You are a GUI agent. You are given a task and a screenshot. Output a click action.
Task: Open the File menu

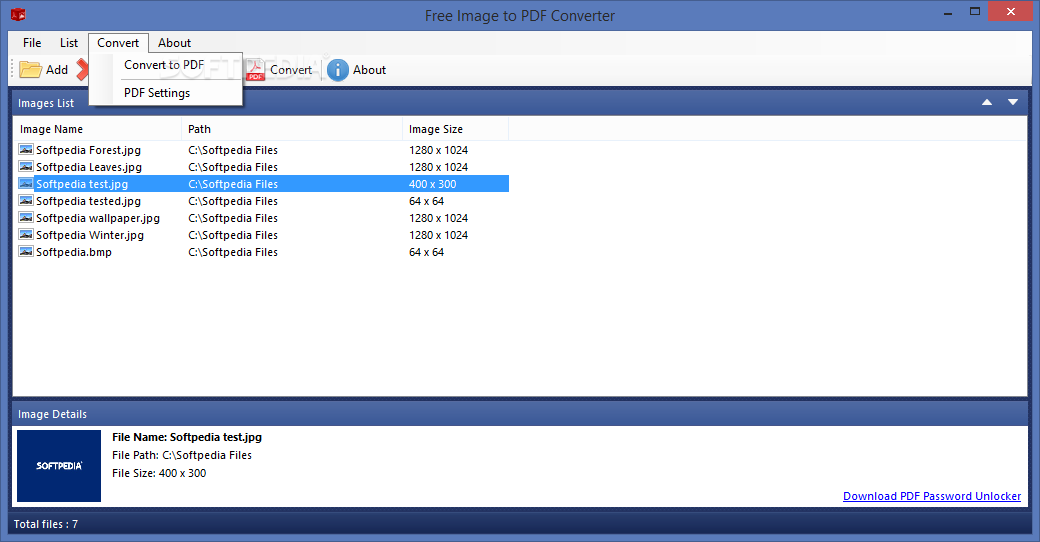pyautogui.click(x=32, y=42)
